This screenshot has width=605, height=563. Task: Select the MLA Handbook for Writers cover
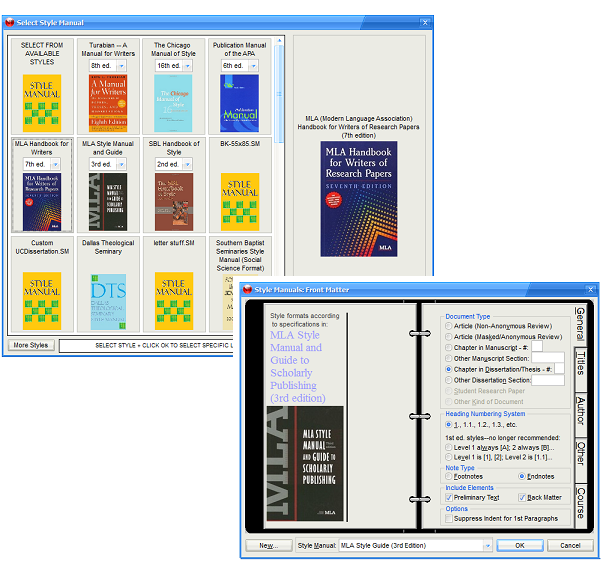(x=42, y=202)
